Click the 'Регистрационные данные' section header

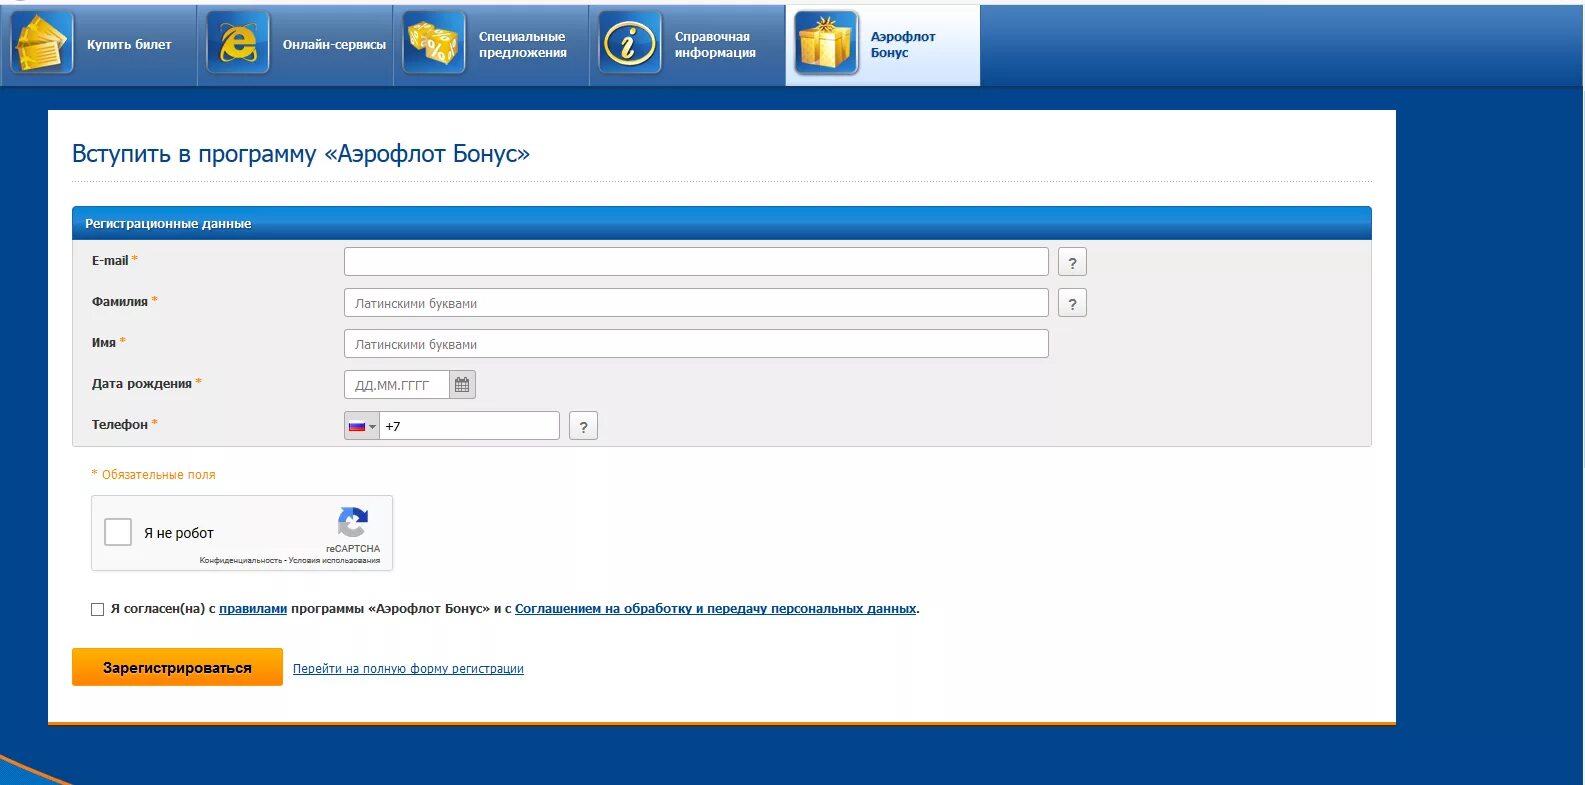[721, 223]
